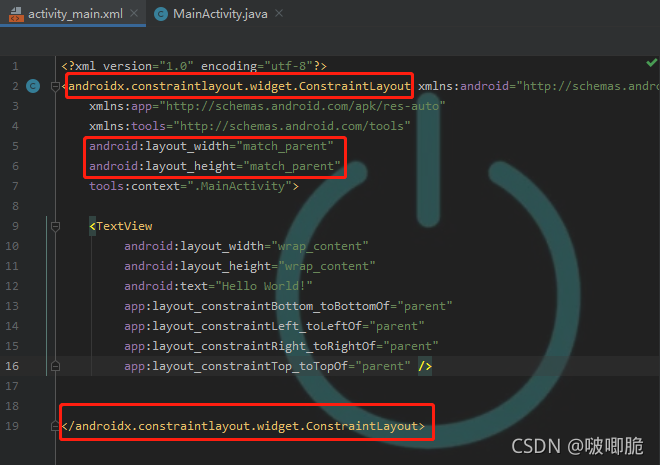This screenshot has height=465, width=660.
Task: Open the MainActivity.java tab
Action: 220,14
